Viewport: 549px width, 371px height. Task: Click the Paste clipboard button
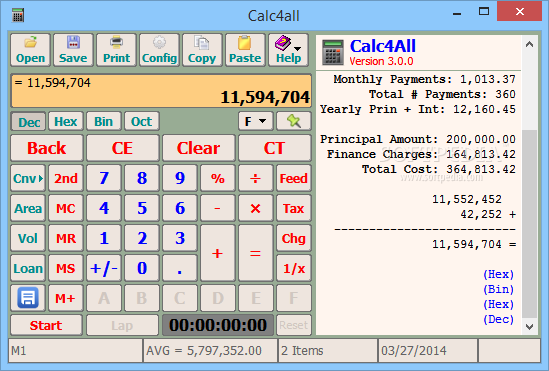(x=245, y=50)
